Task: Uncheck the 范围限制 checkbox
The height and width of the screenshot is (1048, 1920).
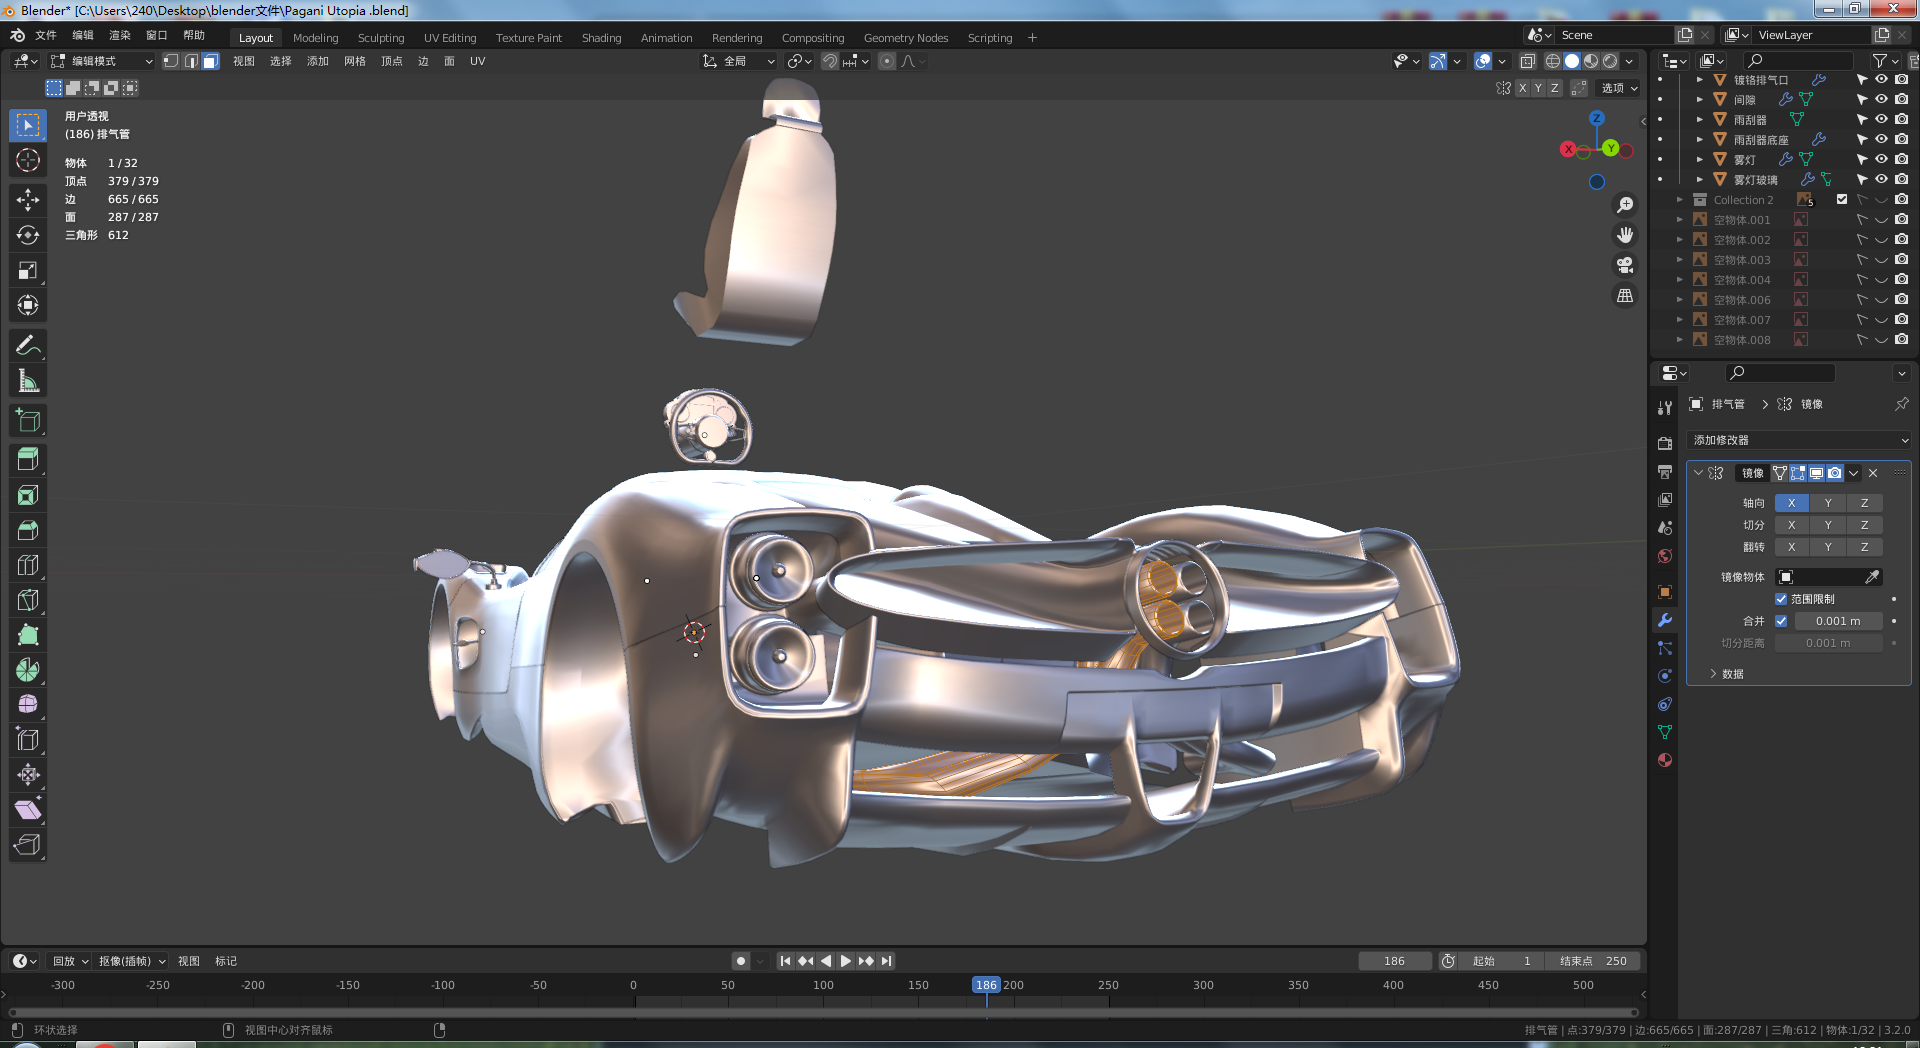Action: click(1781, 599)
